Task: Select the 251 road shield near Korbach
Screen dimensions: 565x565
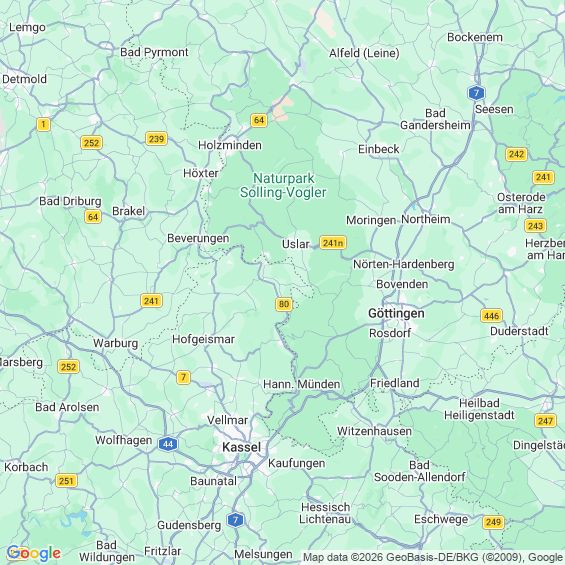Action: click(66, 481)
